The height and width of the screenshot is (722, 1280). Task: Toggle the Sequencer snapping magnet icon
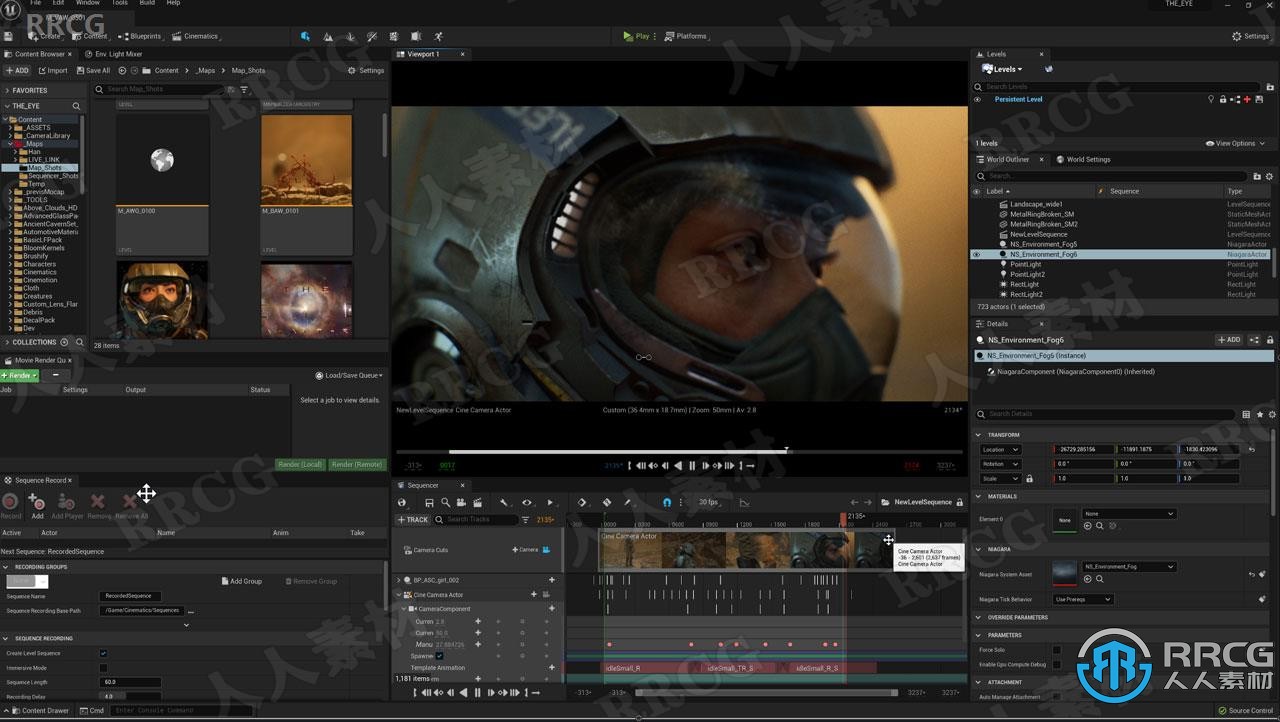pyautogui.click(x=666, y=502)
